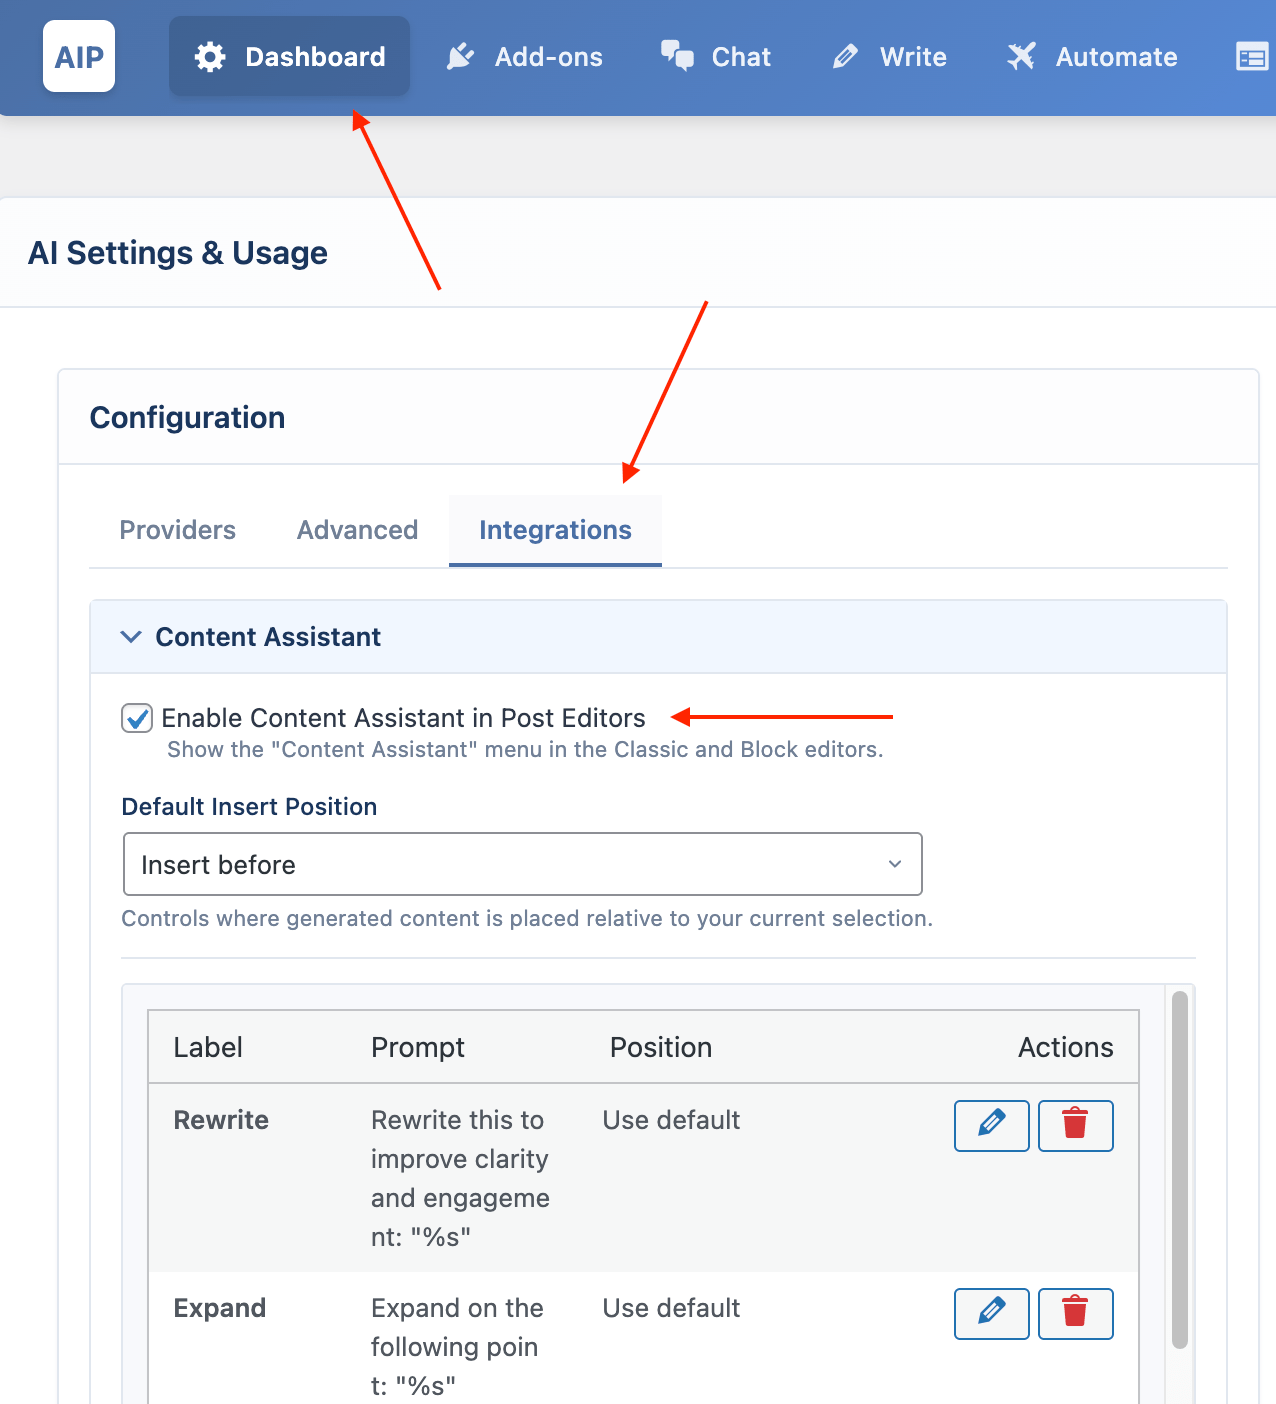
Task: Select the Integrations tab
Action: [555, 530]
